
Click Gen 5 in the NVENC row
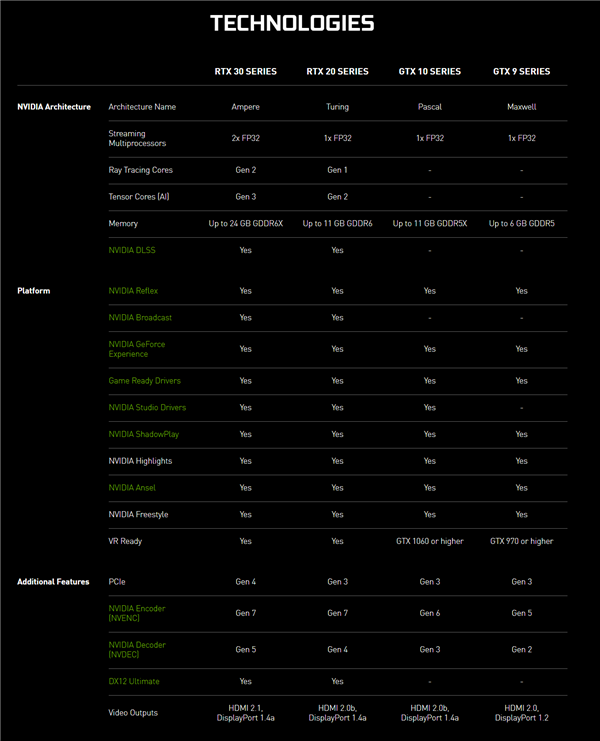pyautogui.click(x=522, y=613)
